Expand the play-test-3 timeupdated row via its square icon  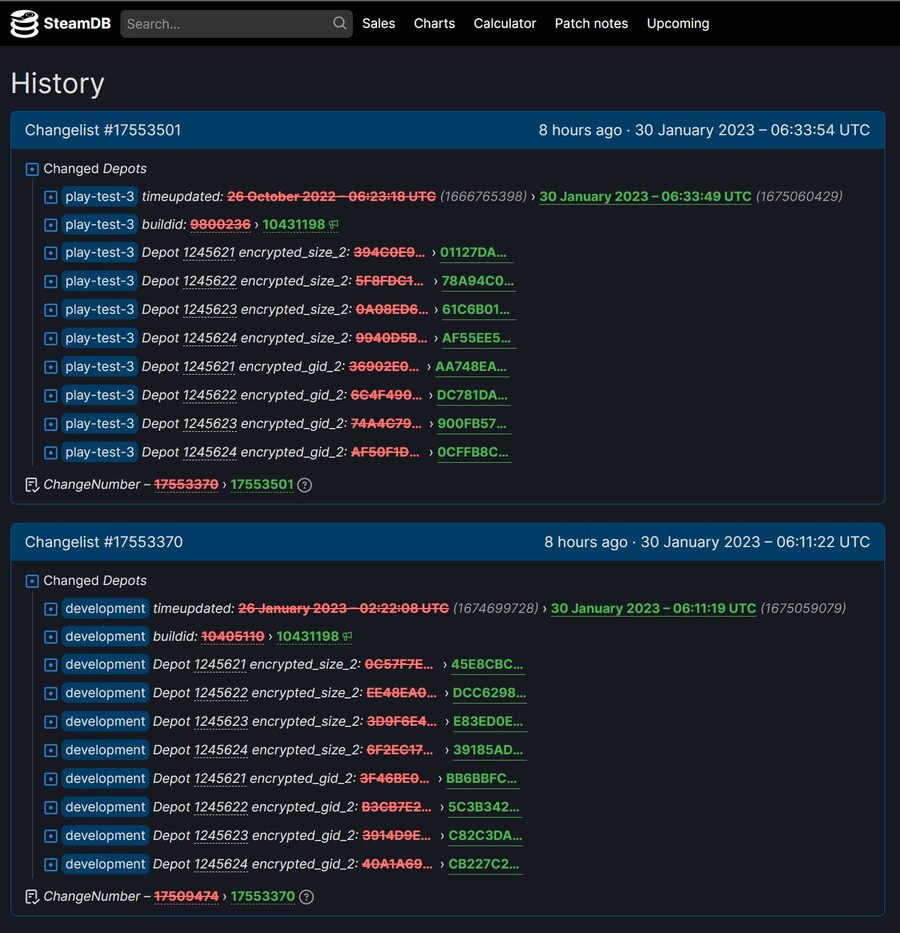[50, 196]
